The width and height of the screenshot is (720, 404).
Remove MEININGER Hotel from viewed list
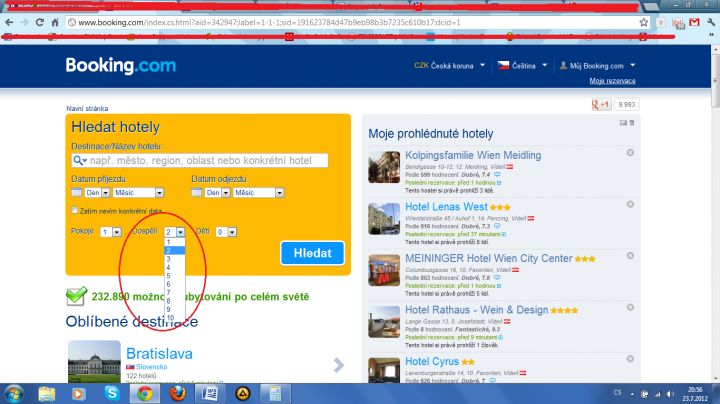(630, 255)
